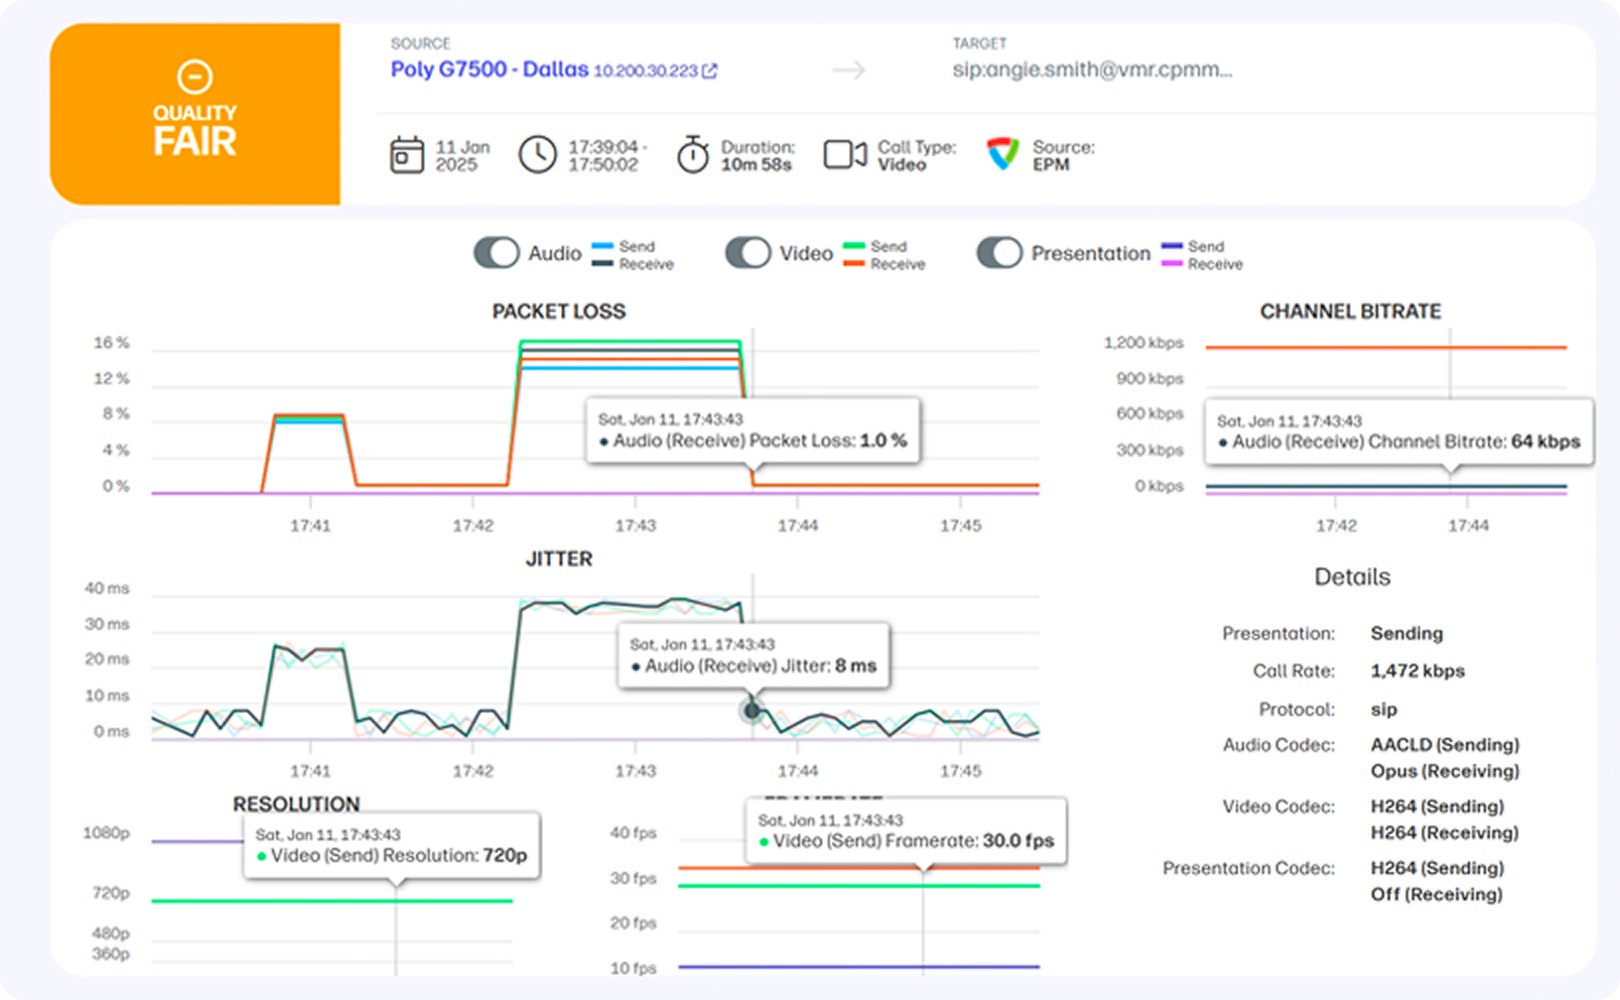Screen dimensions: 1620x1000
Task: Toggle the Video series switch
Action: [x=748, y=253]
